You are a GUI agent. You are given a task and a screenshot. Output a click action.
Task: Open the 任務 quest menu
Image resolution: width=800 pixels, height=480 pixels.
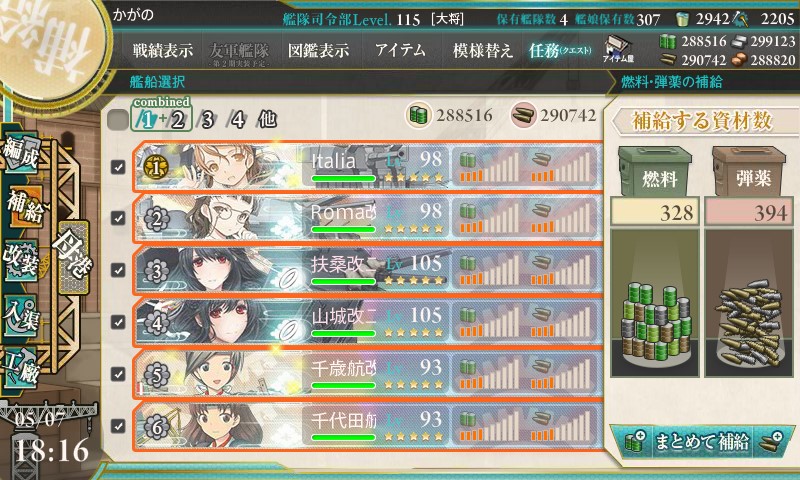560,50
